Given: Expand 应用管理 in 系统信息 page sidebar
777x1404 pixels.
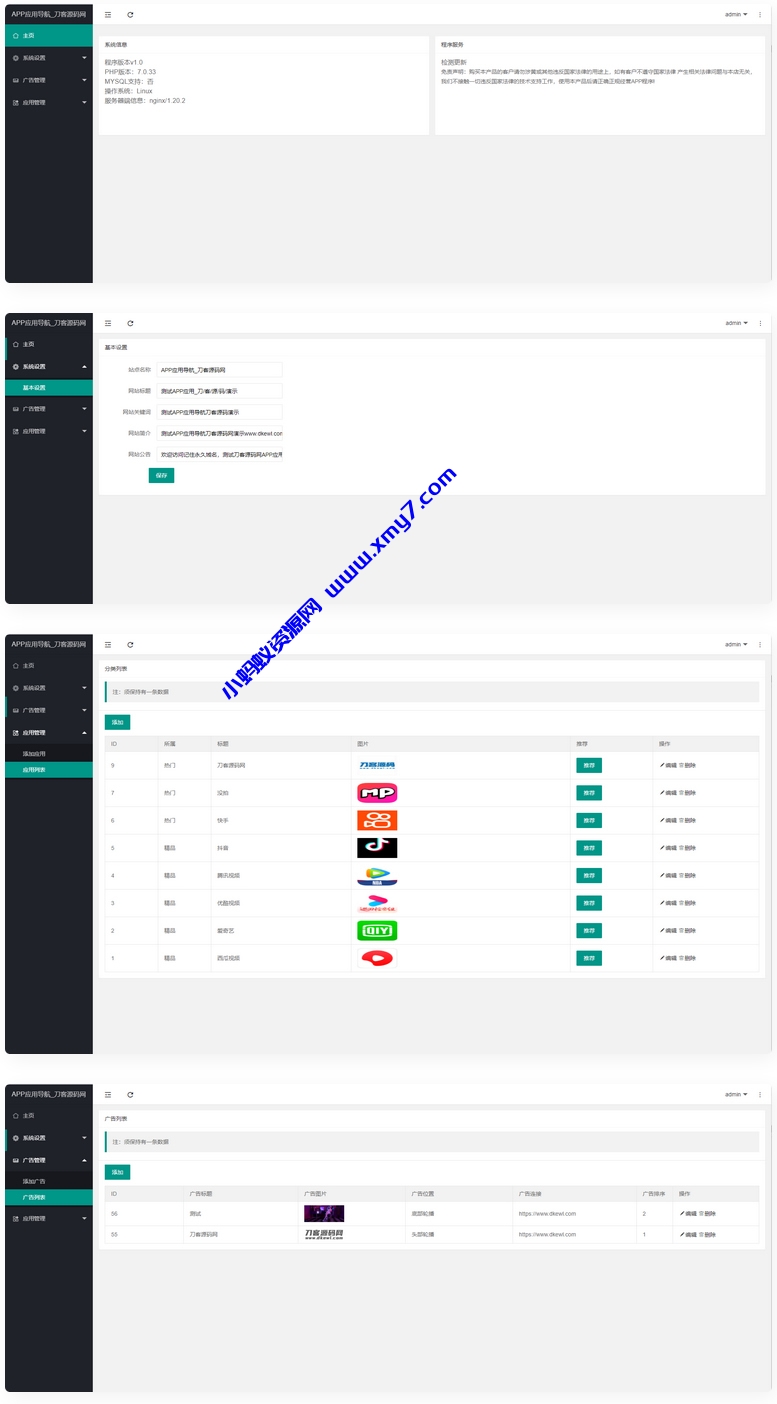Looking at the screenshot, I should coord(49,103).
